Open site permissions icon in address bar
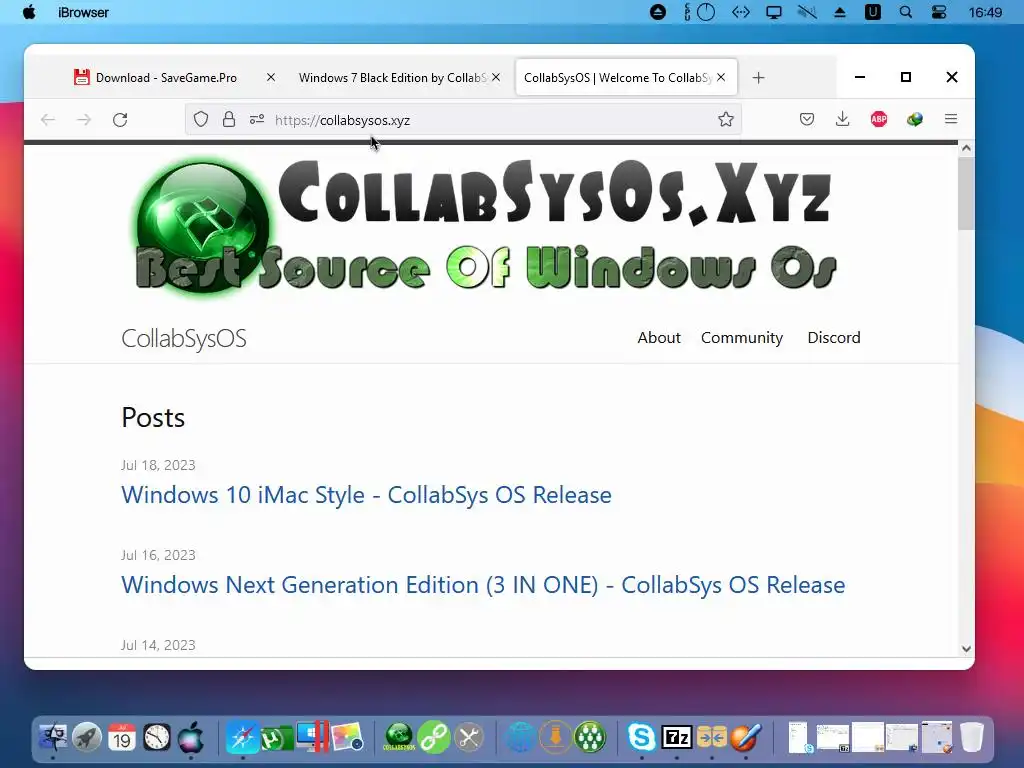This screenshot has width=1024, height=768. 257,120
